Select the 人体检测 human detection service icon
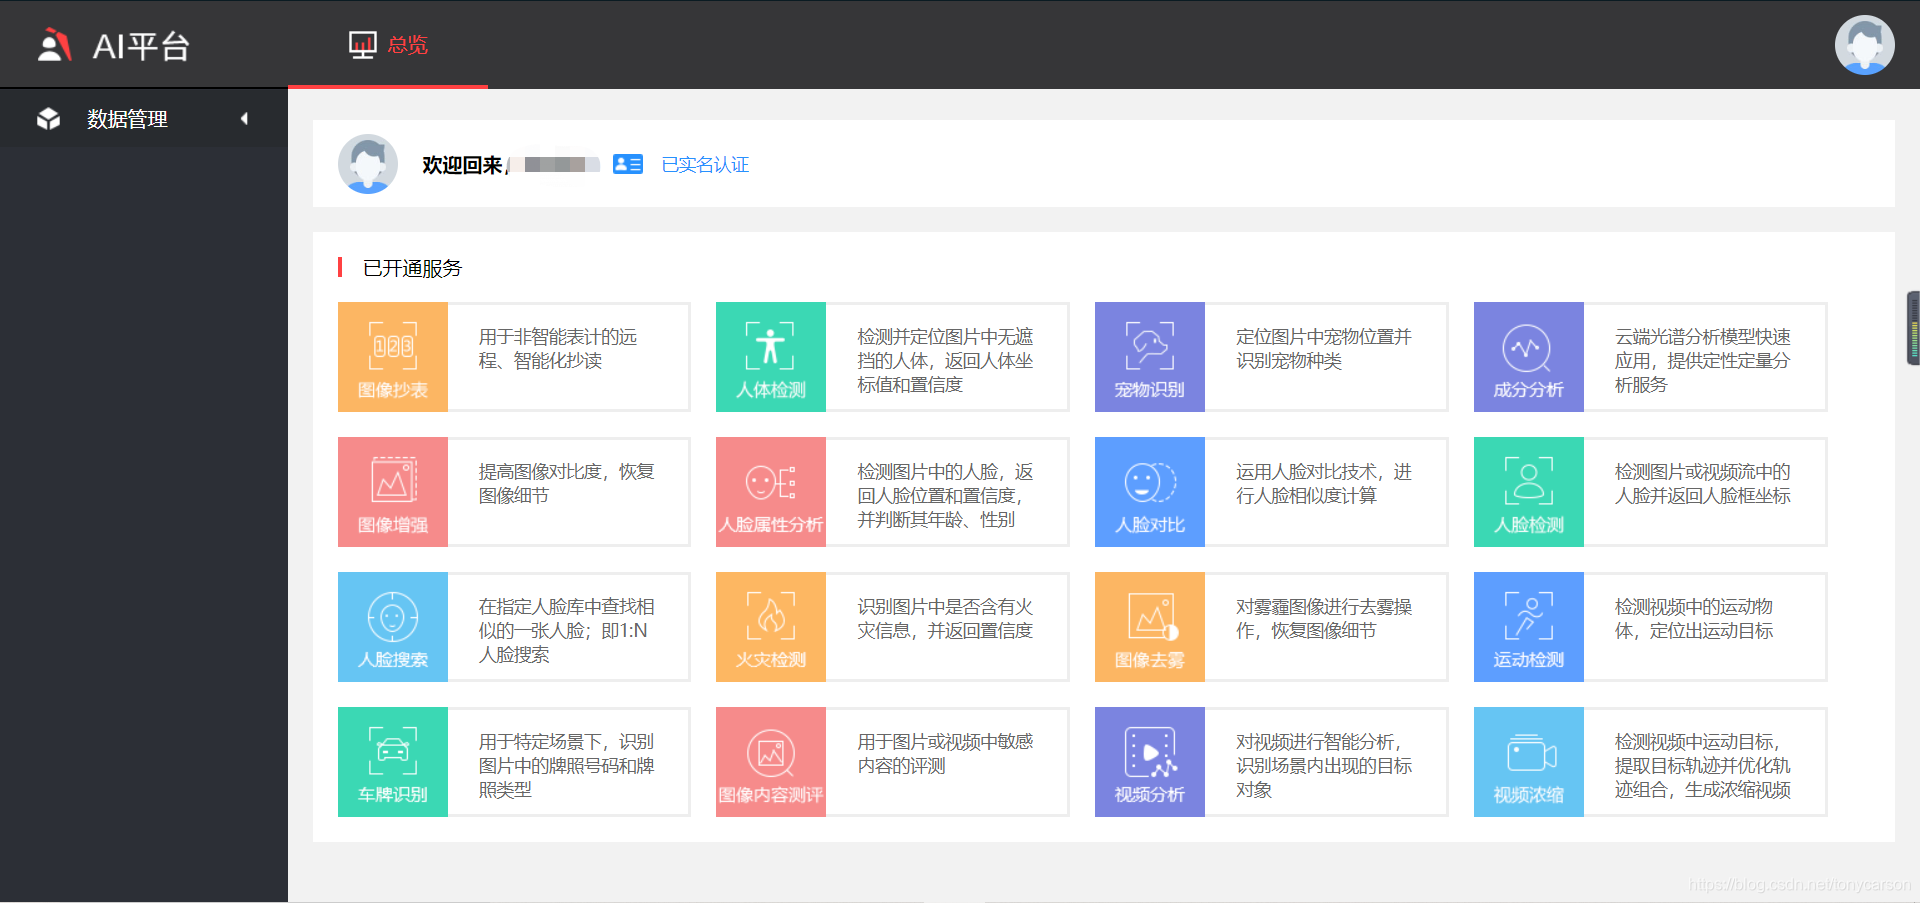This screenshot has width=1920, height=903. (770, 357)
